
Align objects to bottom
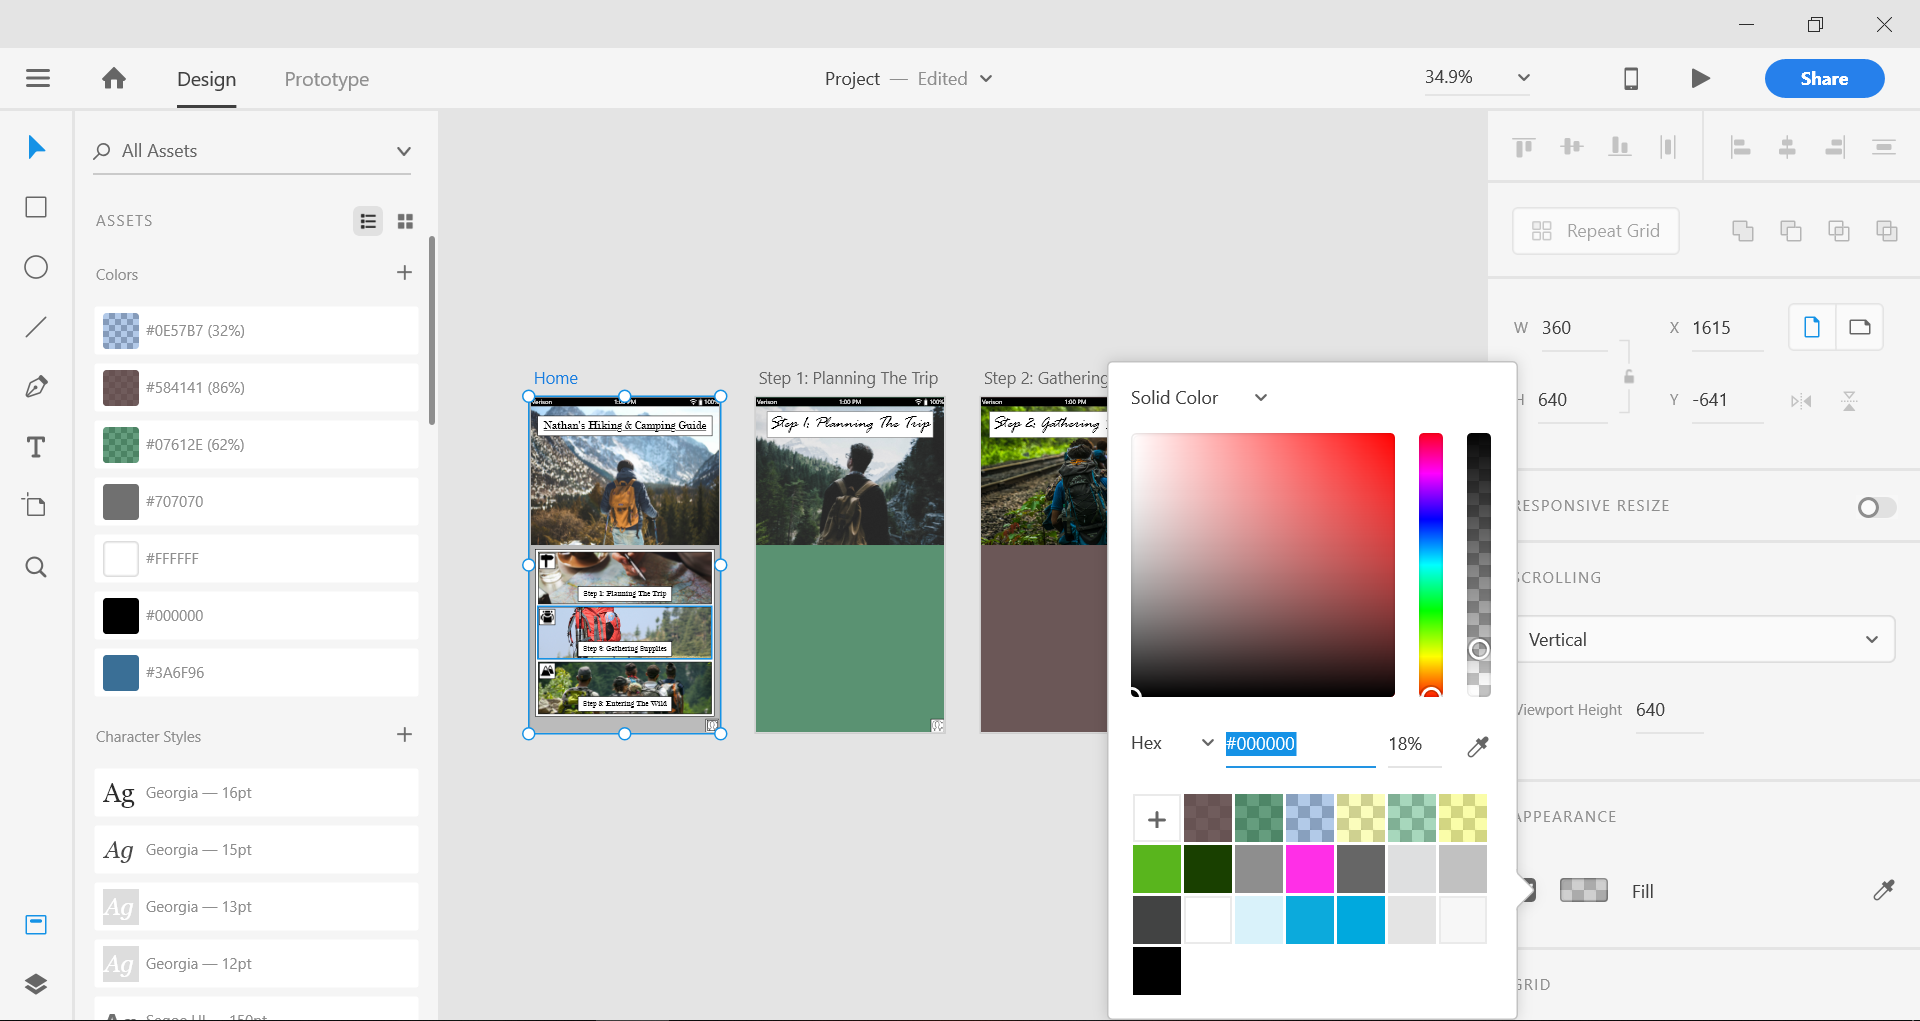coord(1620,148)
